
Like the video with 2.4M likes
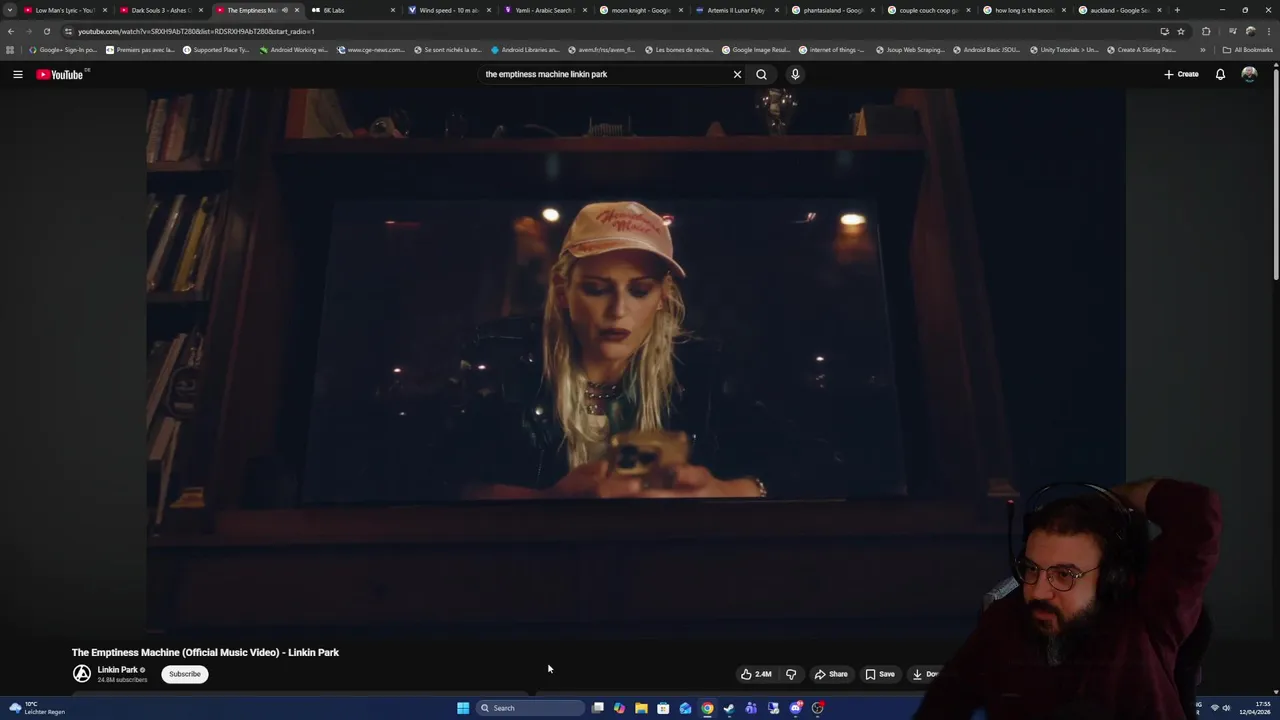click(x=756, y=674)
